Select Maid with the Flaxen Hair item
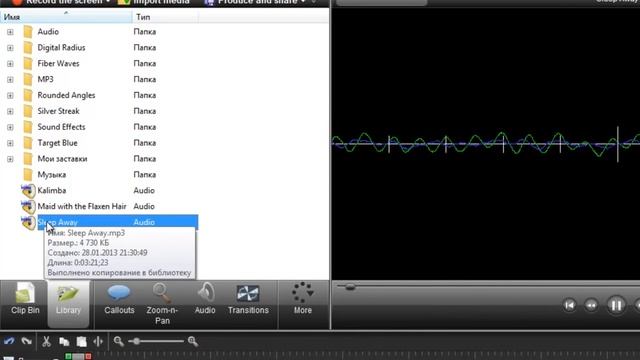640x360 pixels. 82,207
